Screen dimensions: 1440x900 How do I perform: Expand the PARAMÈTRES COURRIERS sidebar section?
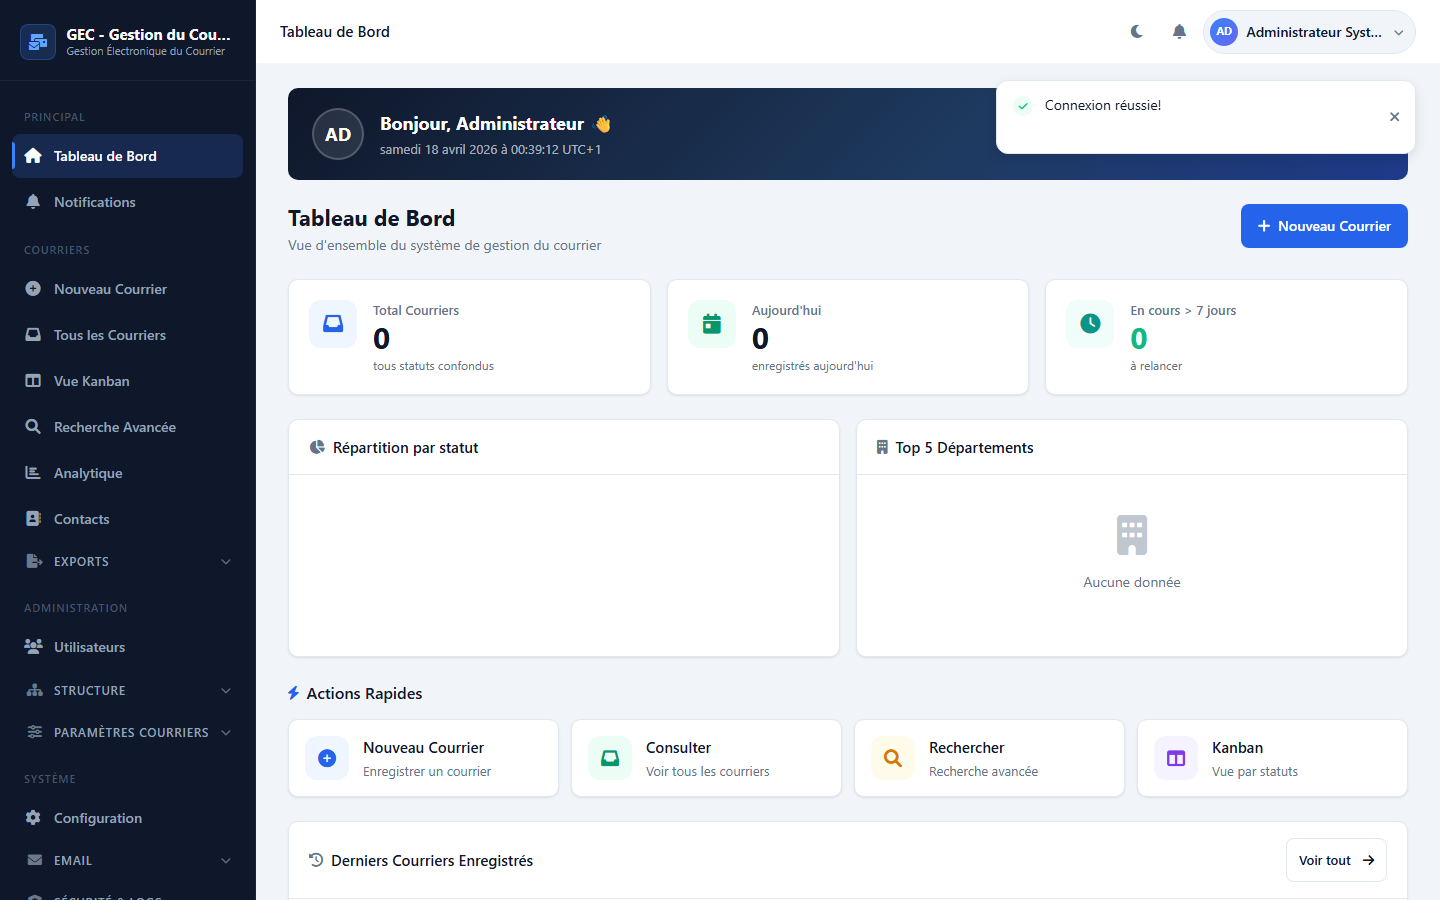pos(128,733)
